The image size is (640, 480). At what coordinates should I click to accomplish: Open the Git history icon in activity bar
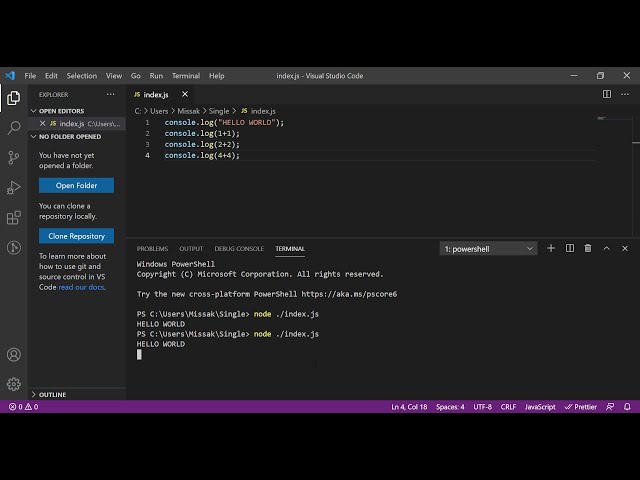pos(13,247)
